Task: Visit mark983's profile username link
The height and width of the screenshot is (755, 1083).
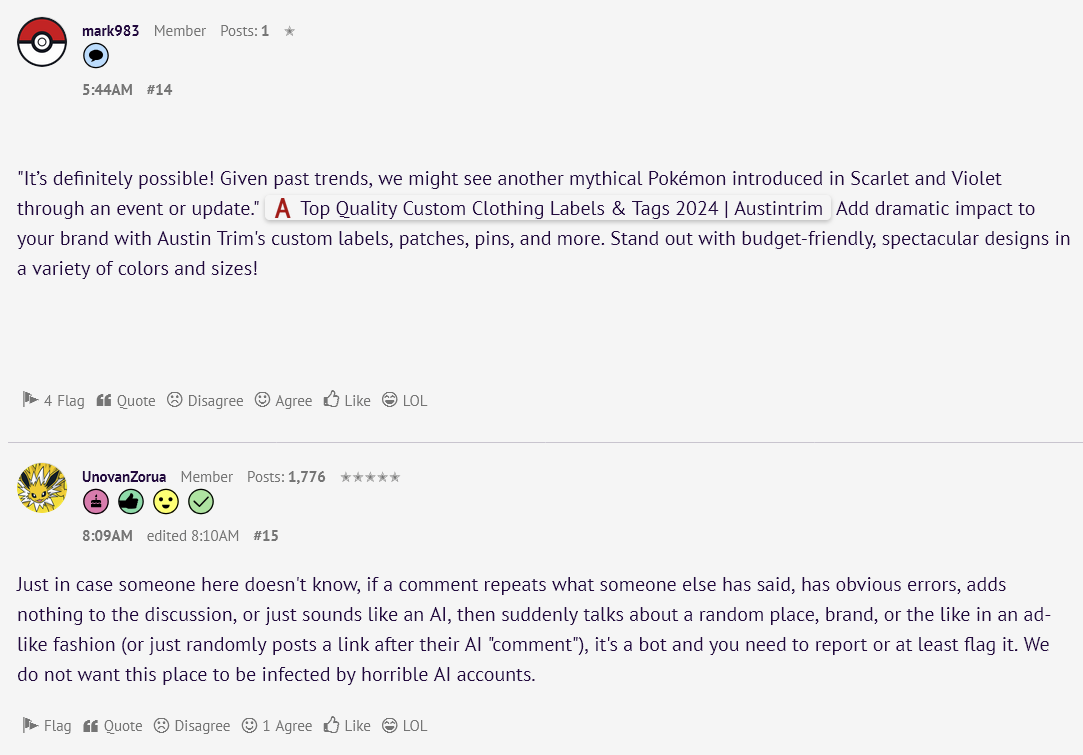Action: (111, 31)
